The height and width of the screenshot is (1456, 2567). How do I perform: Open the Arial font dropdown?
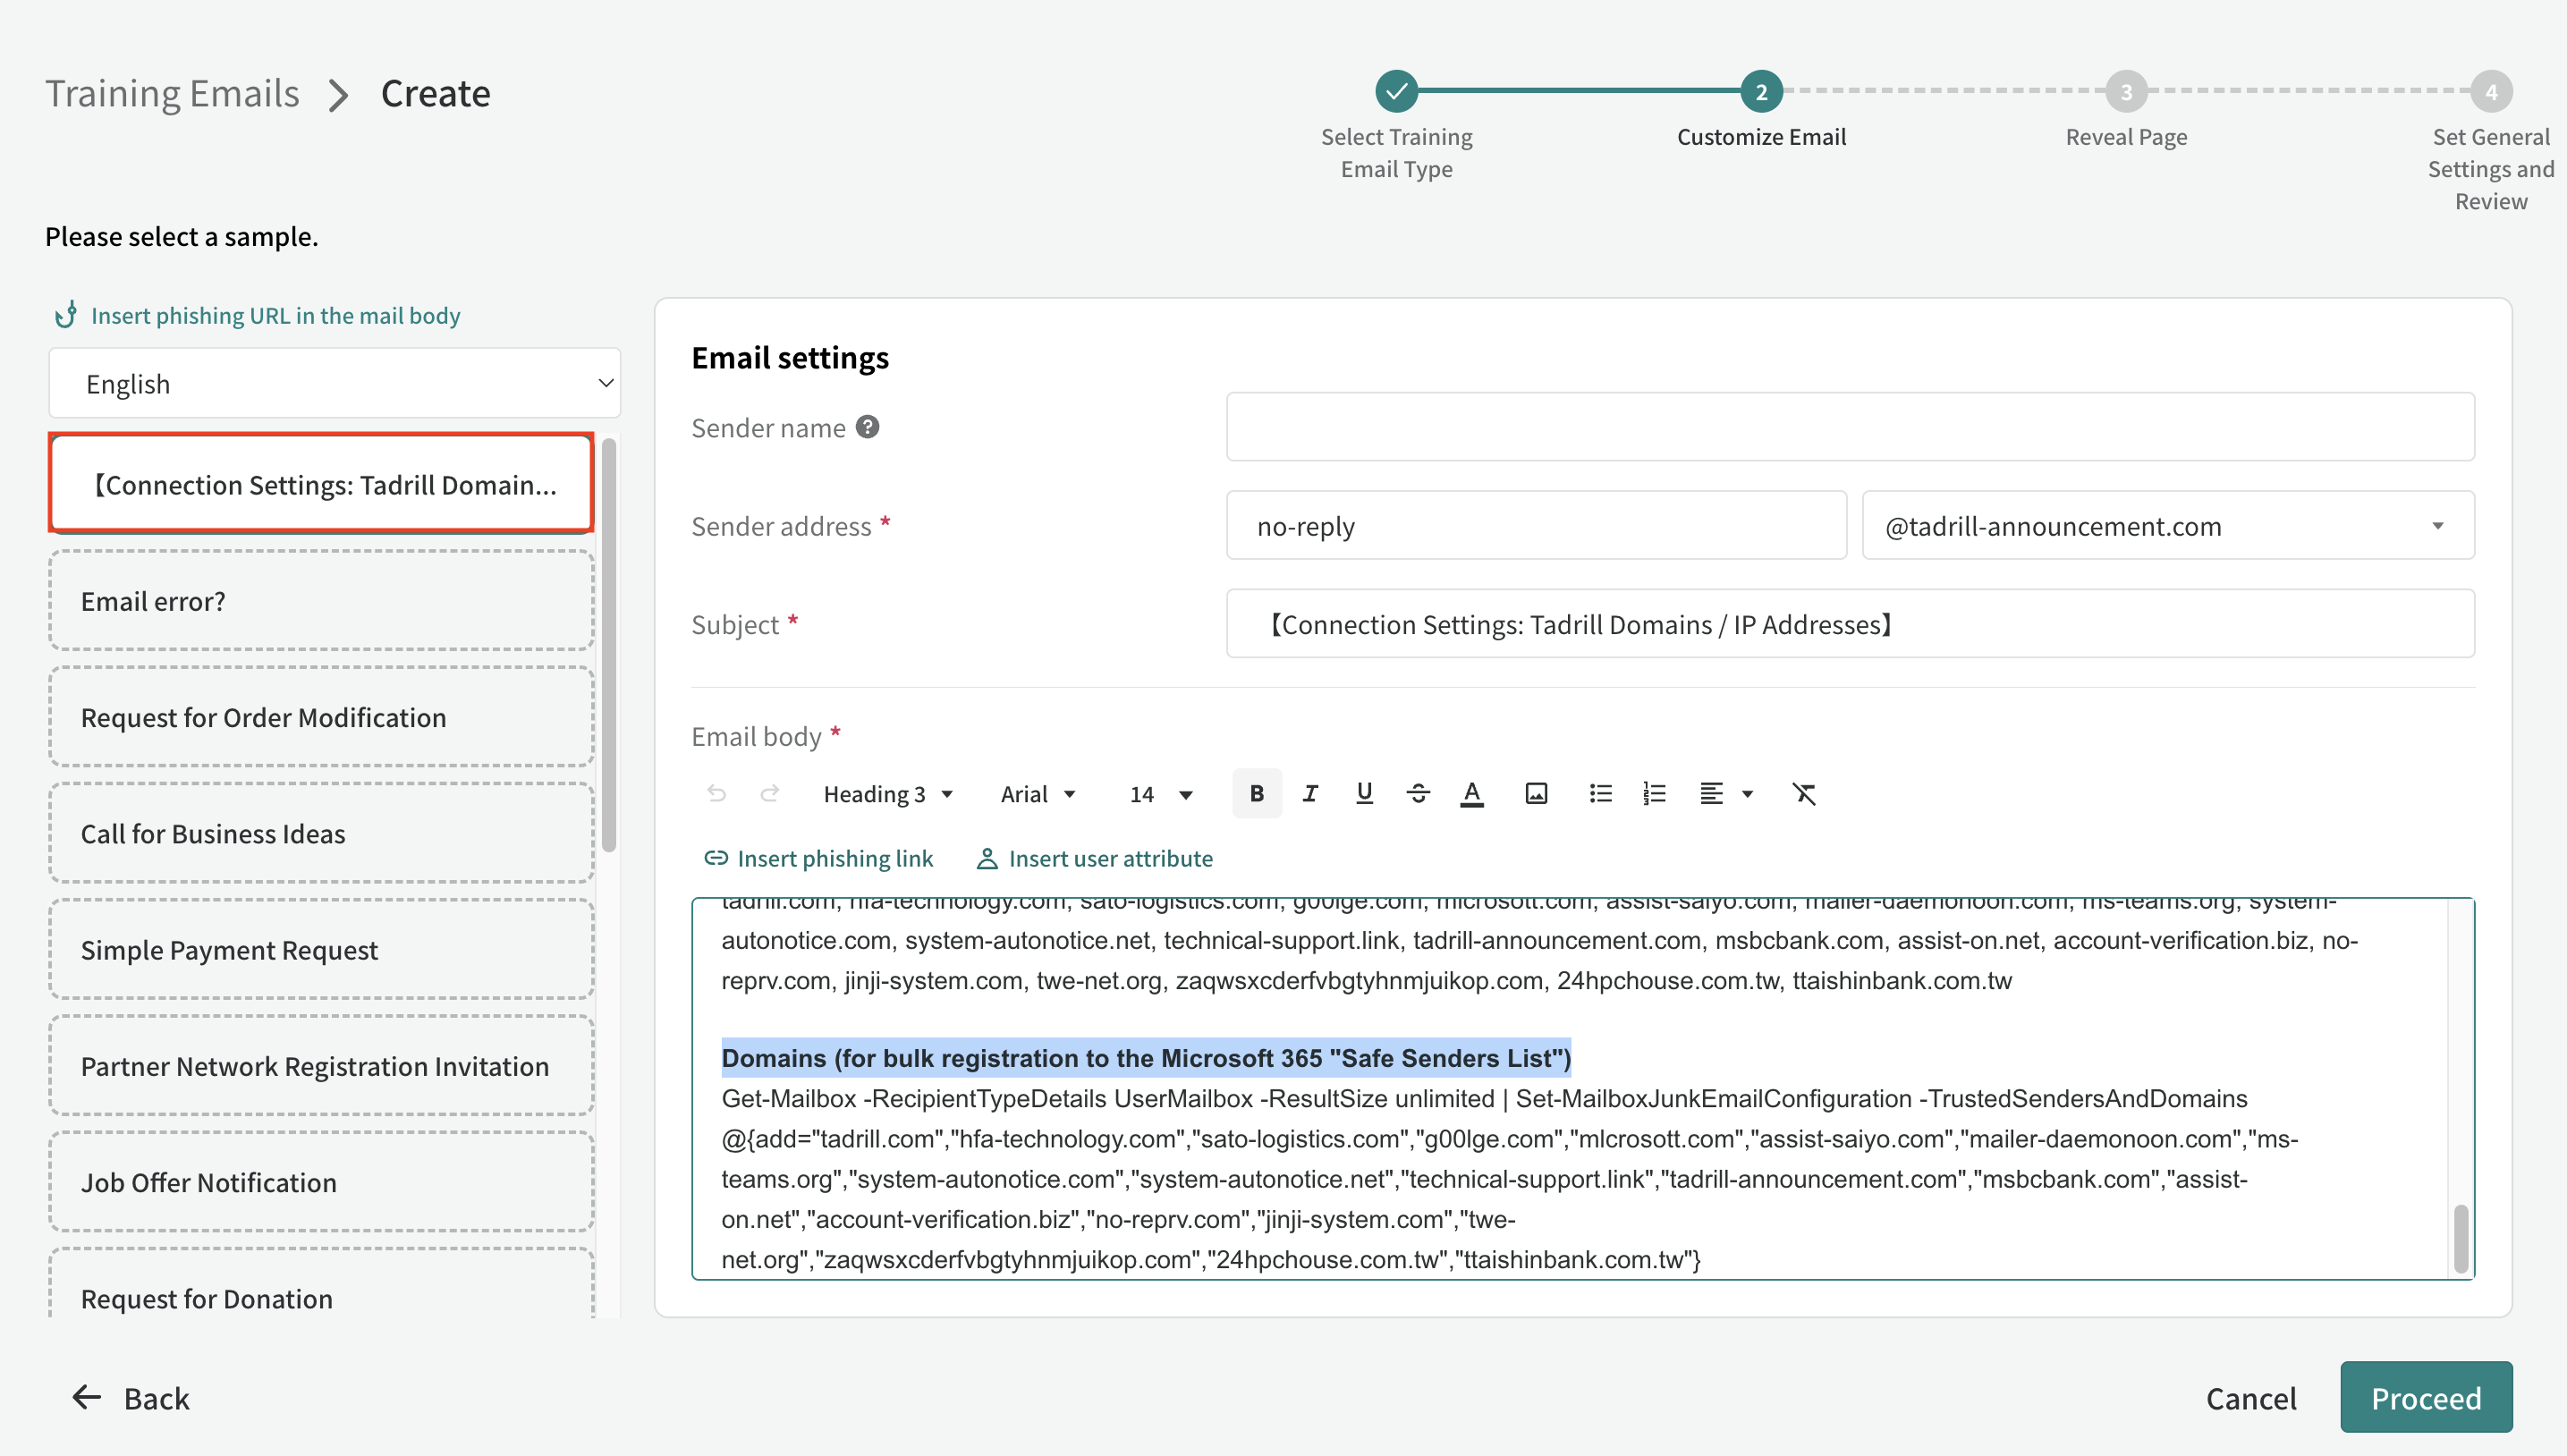[1038, 794]
